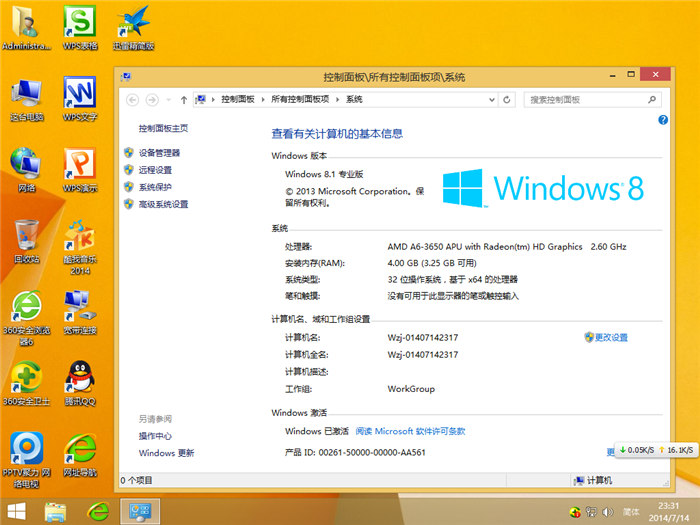The height and width of the screenshot is (525, 700).
Task: Open the help question mark icon
Action: point(663,120)
